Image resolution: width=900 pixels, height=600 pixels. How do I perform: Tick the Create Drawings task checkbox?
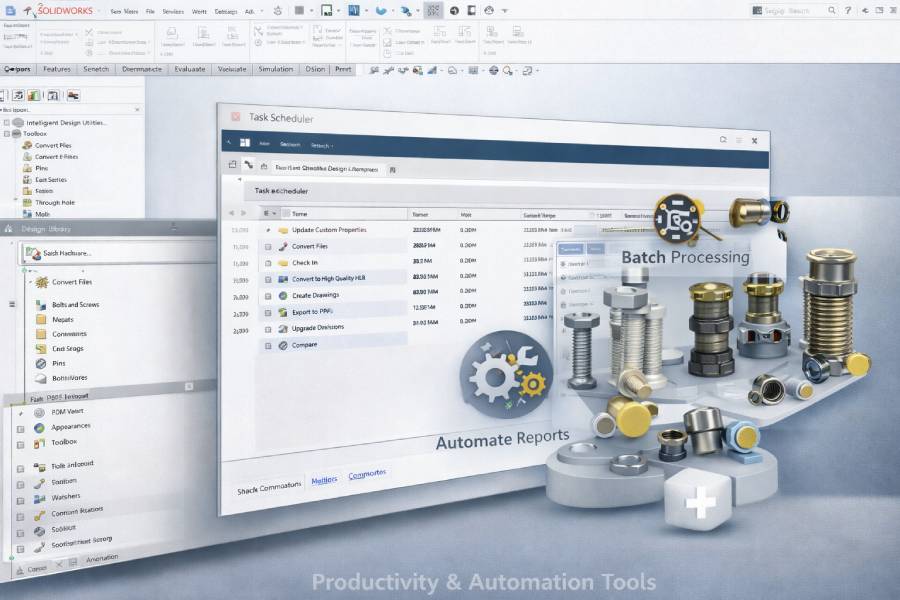coord(268,296)
